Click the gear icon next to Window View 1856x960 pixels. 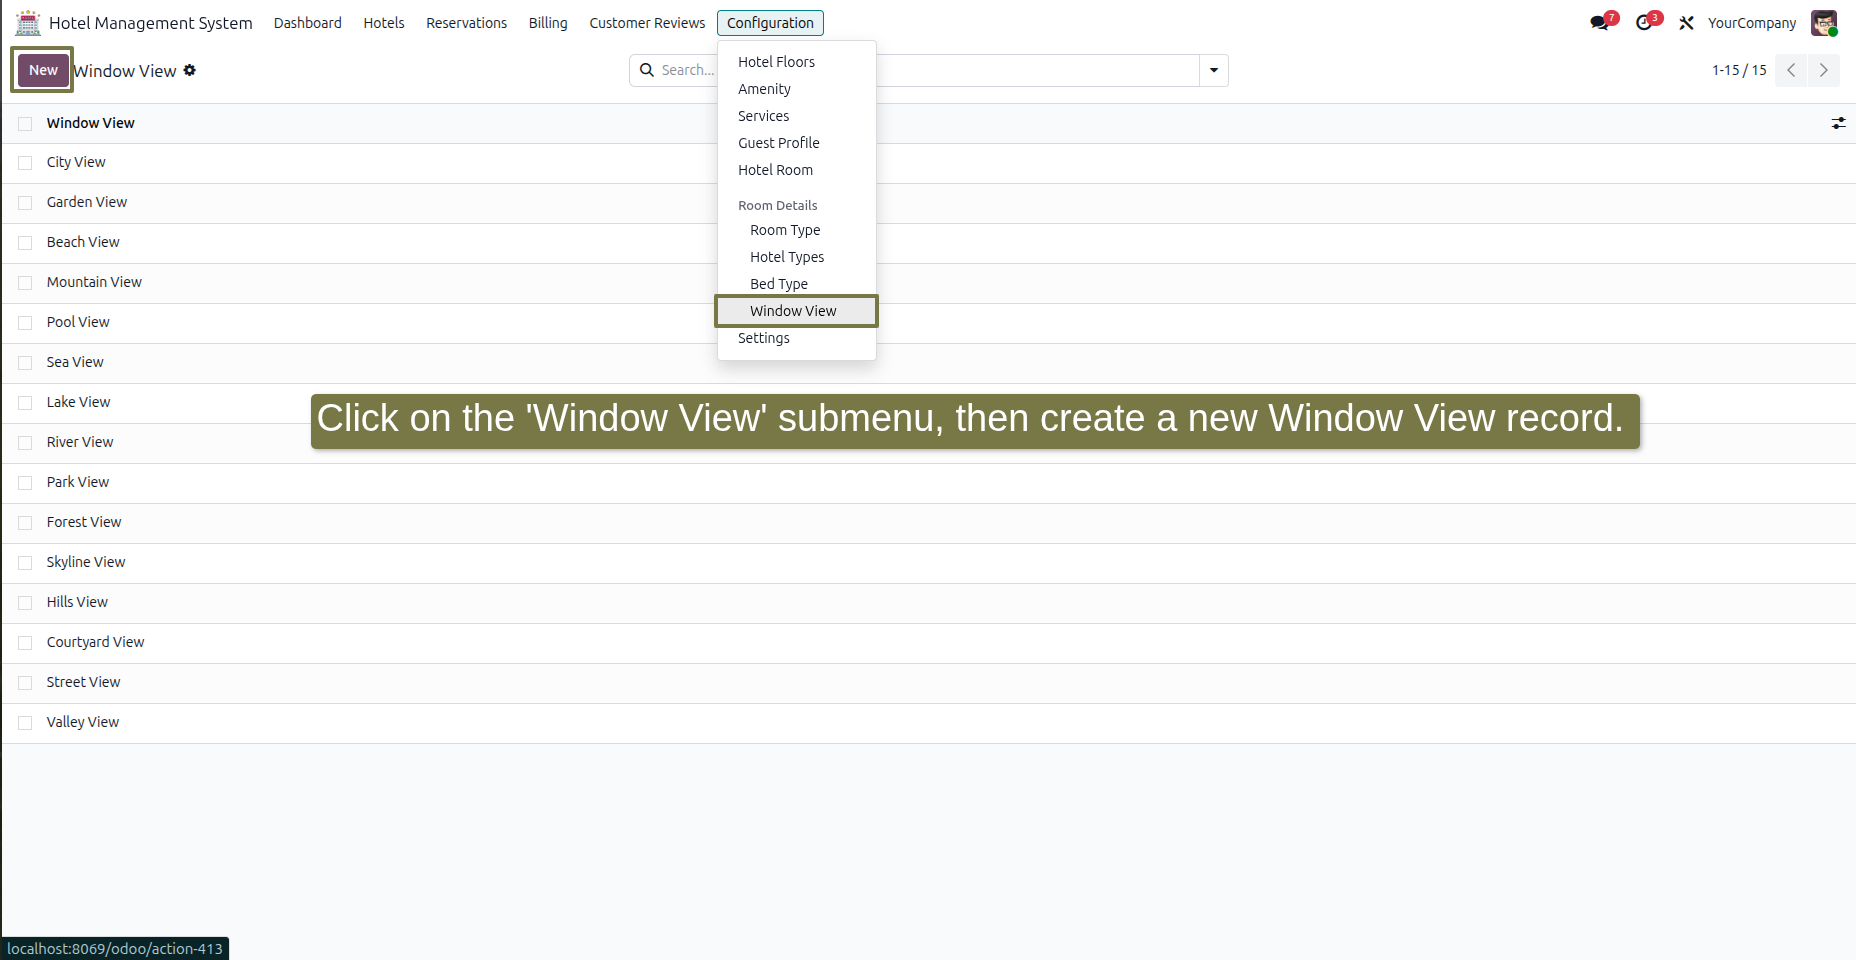(190, 70)
